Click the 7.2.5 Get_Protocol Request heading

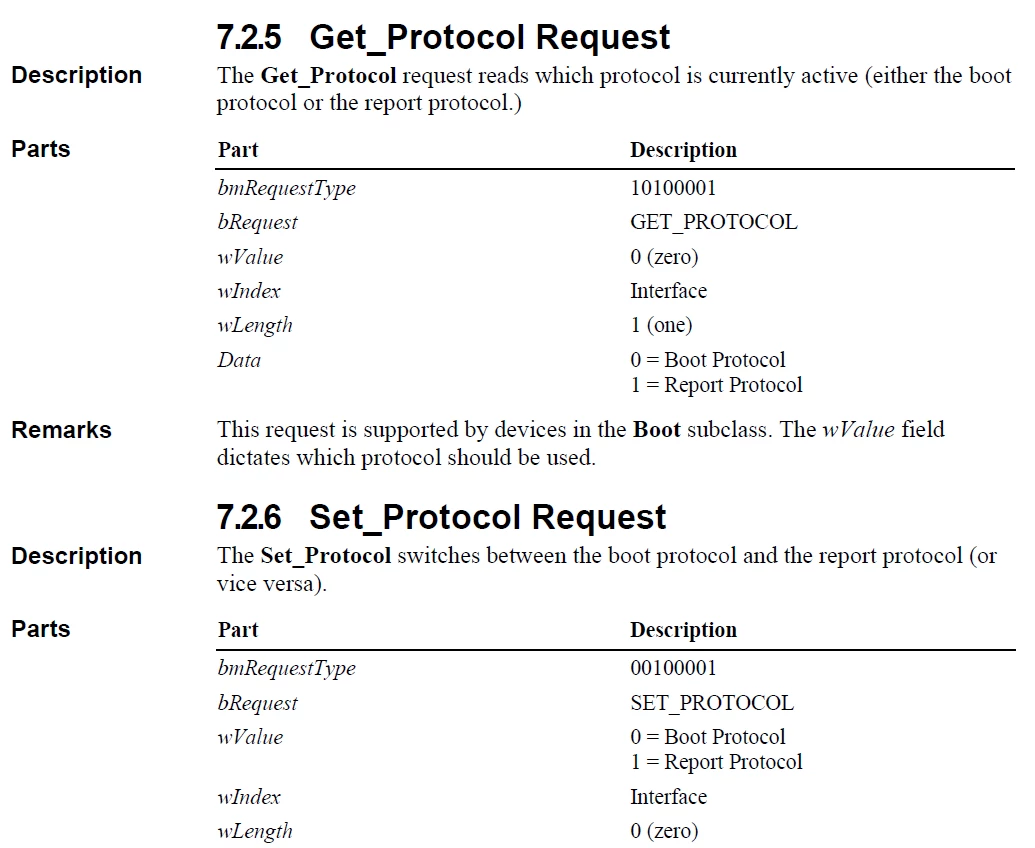point(443,37)
